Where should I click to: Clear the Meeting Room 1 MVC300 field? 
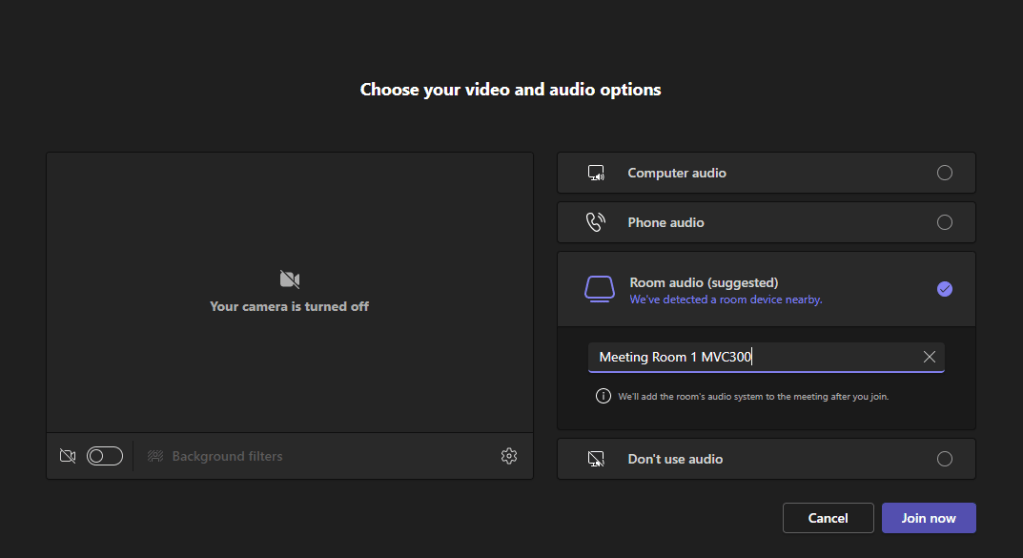tap(929, 357)
